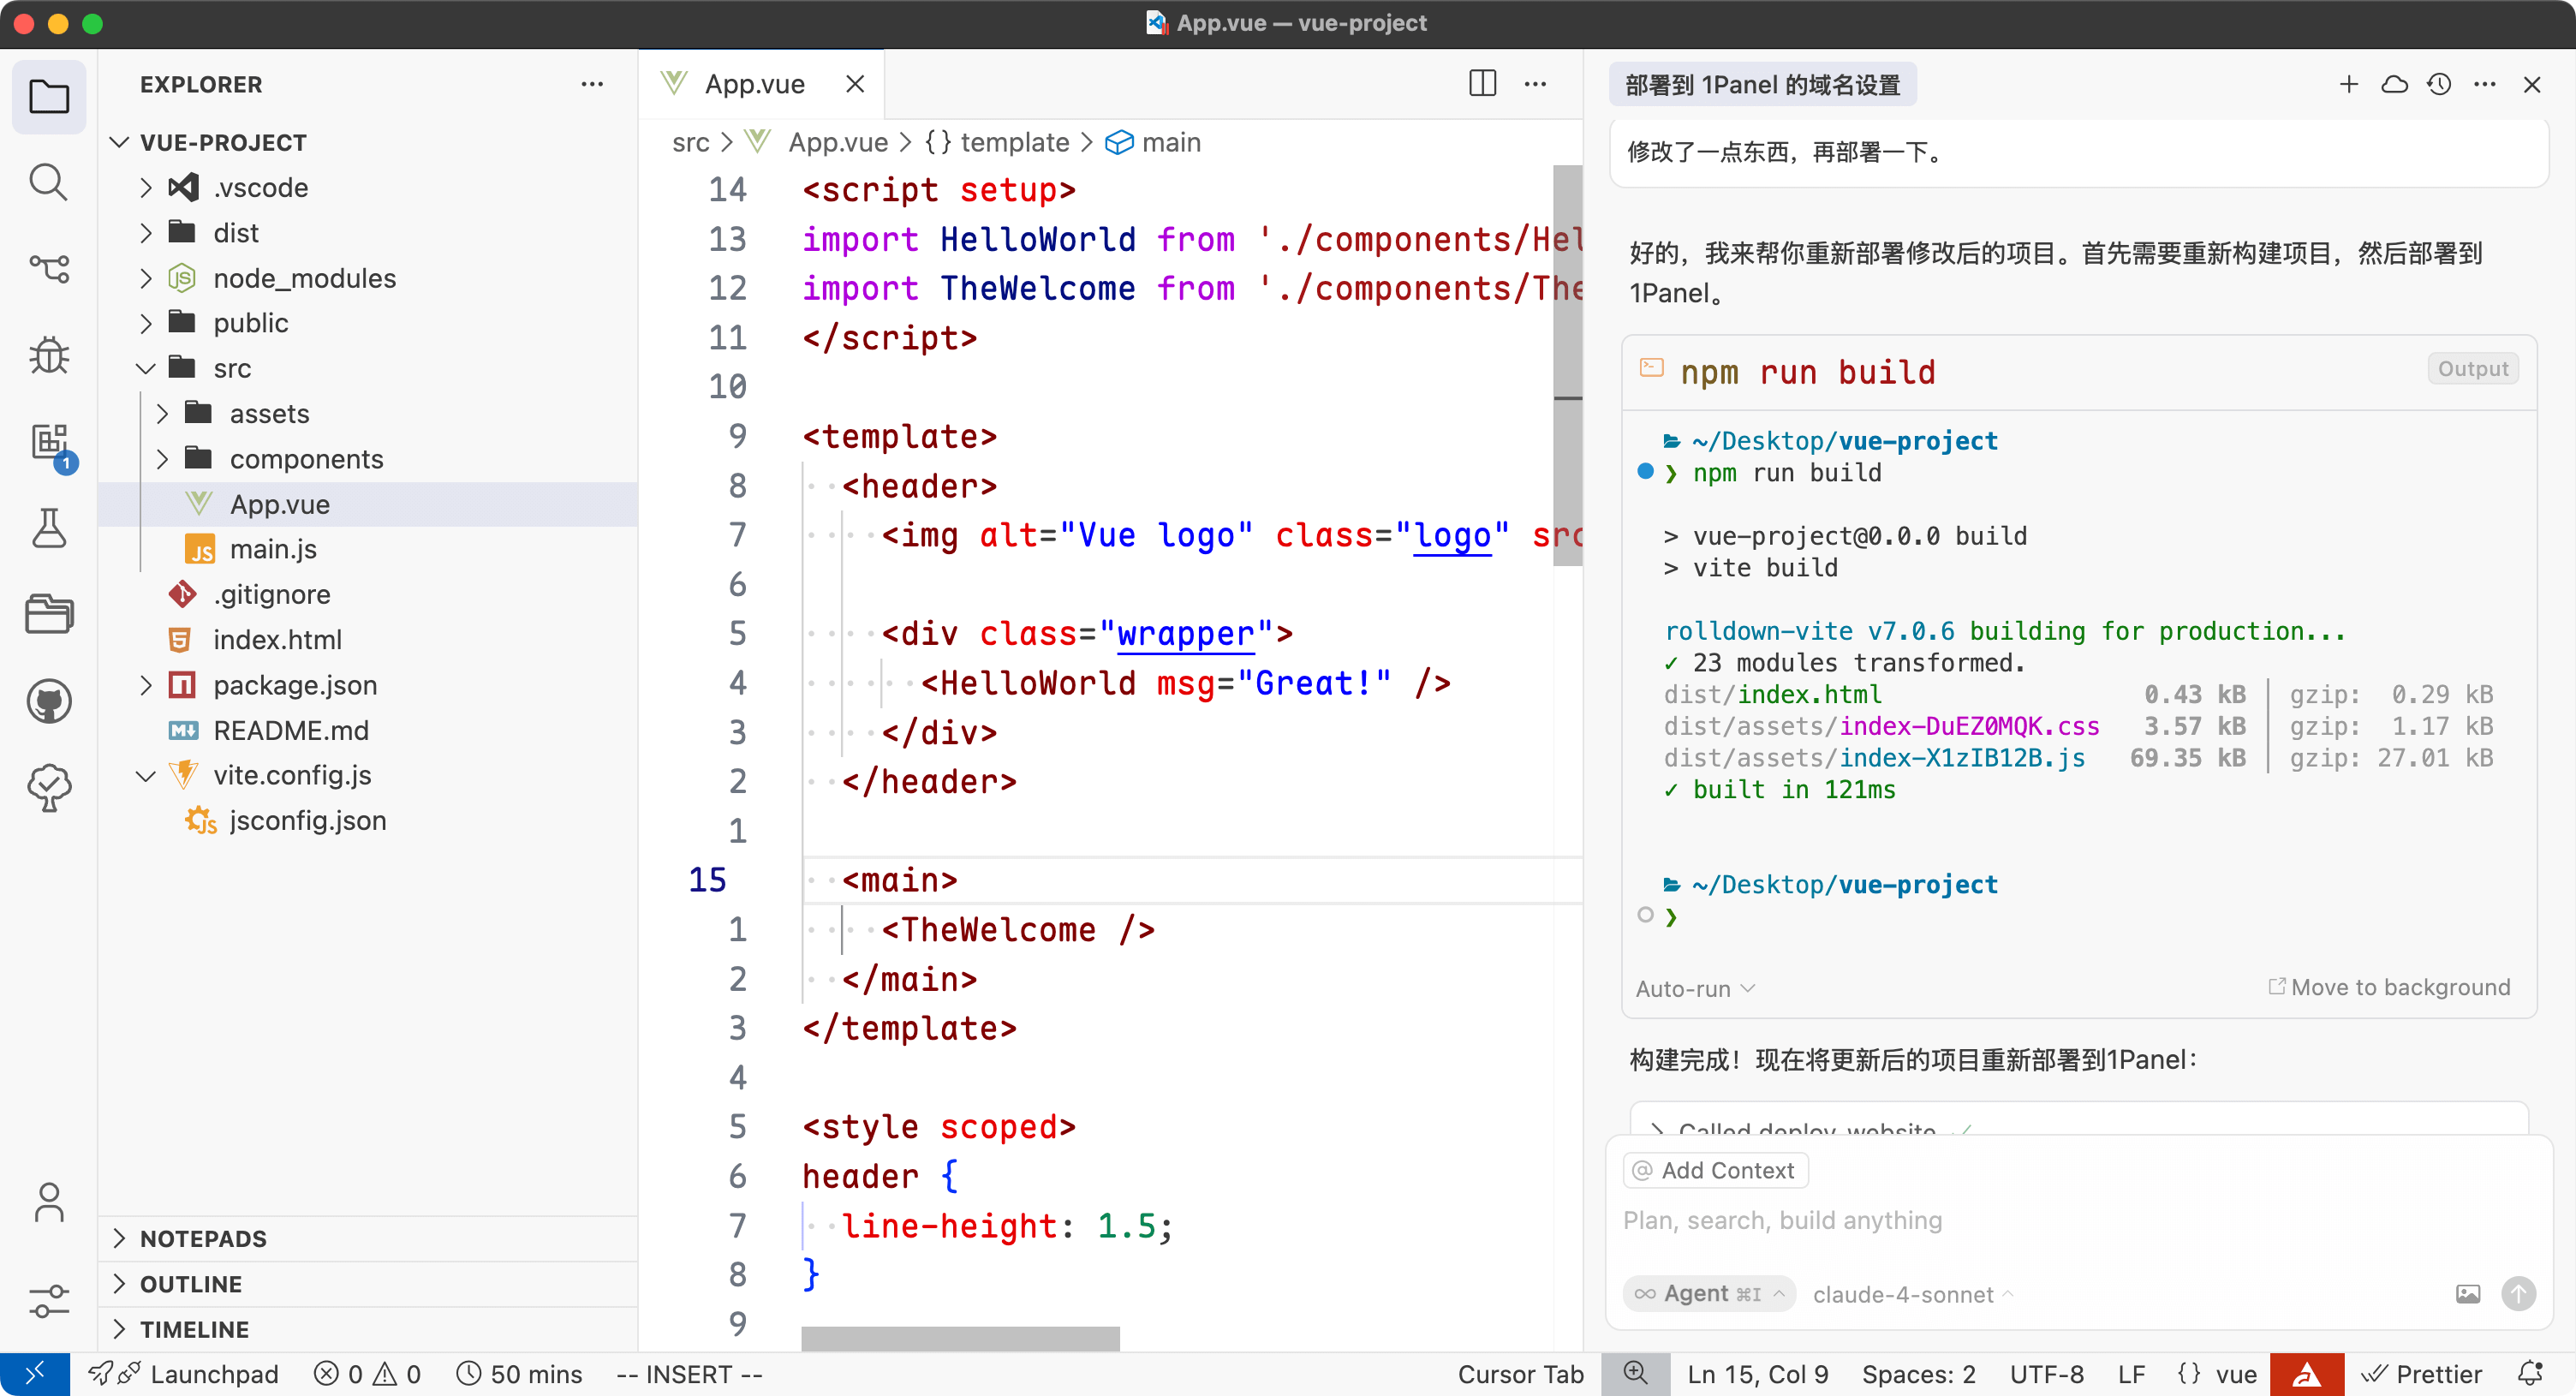Click the Add Context button
The image size is (2576, 1396).
pos(1715,1170)
